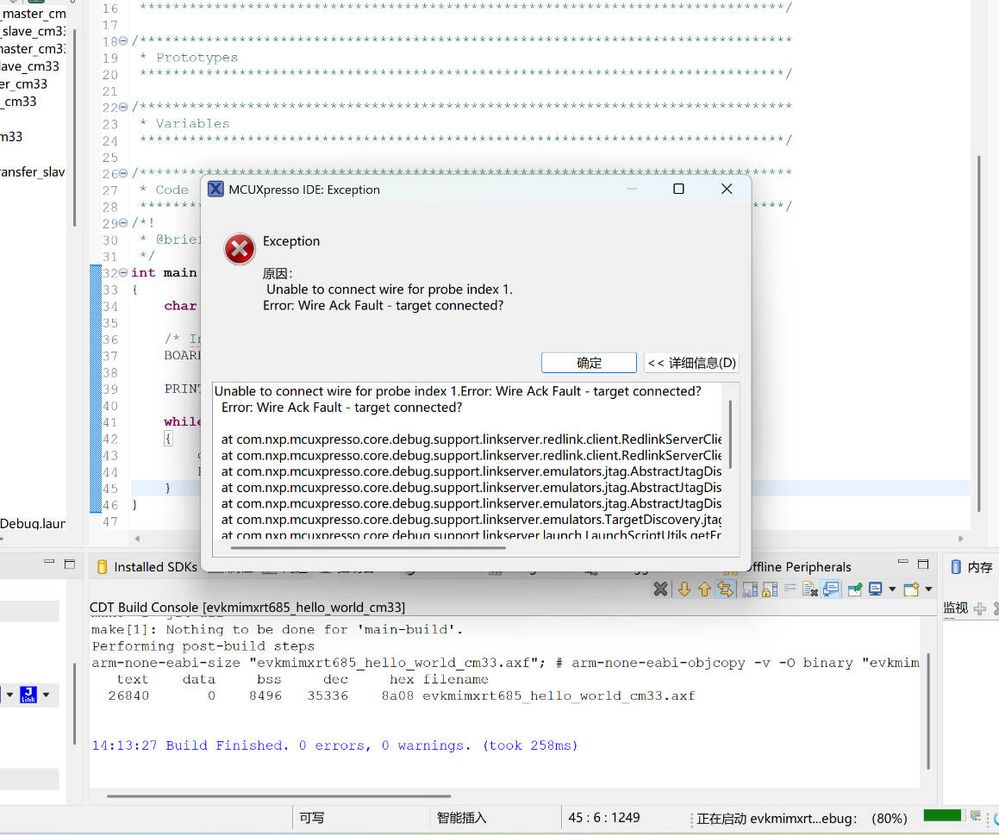
Task: Open the Display Selected Console dropdown arrow
Action: 892,589
